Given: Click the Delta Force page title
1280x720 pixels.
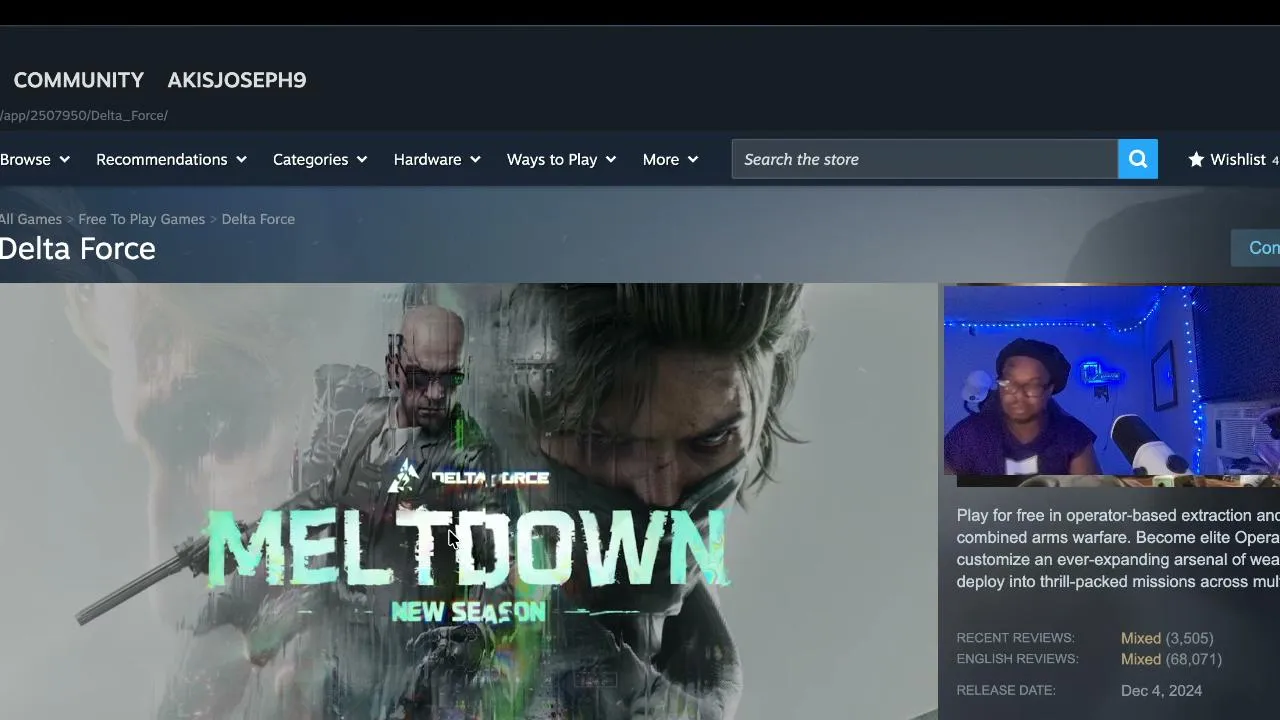Looking at the screenshot, I should (78, 248).
